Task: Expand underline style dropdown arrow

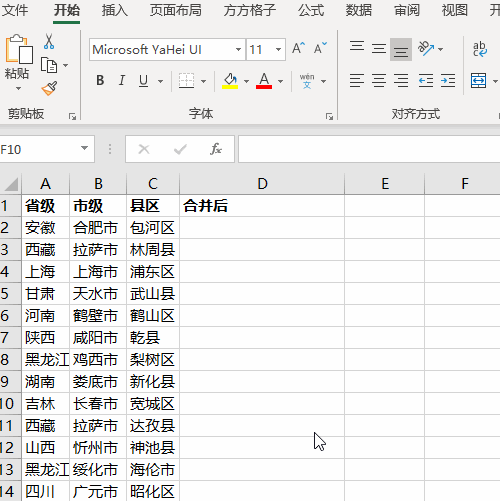Action: tap(160, 81)
